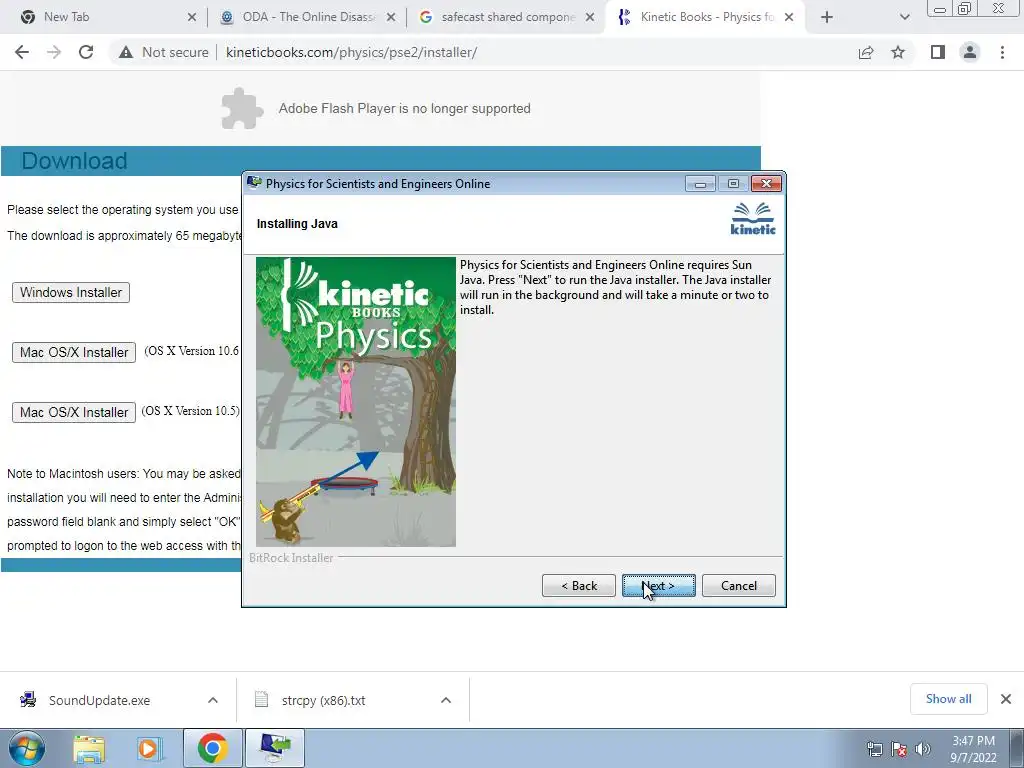1024x768 pixels.
Task: Open Windows Explorer from the taskbar
Action: 89,748
